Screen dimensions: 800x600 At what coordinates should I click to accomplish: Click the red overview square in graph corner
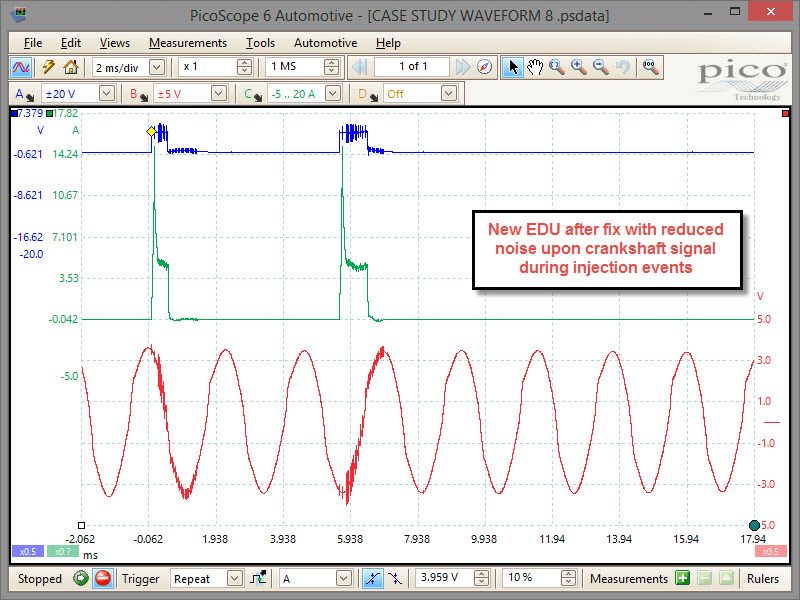tap(785, 114)
